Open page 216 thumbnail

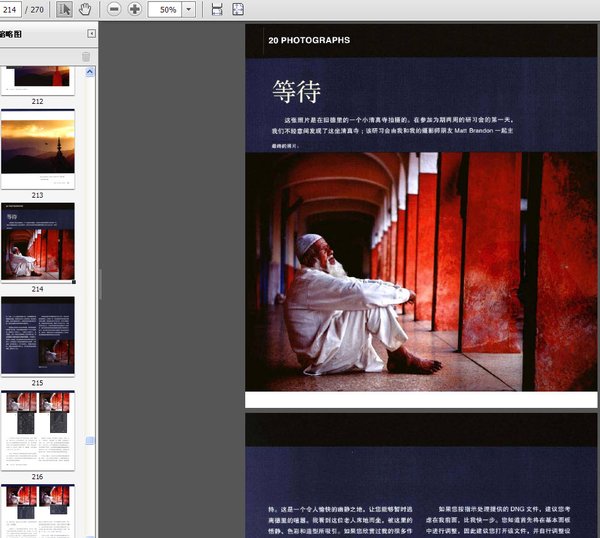38,430
